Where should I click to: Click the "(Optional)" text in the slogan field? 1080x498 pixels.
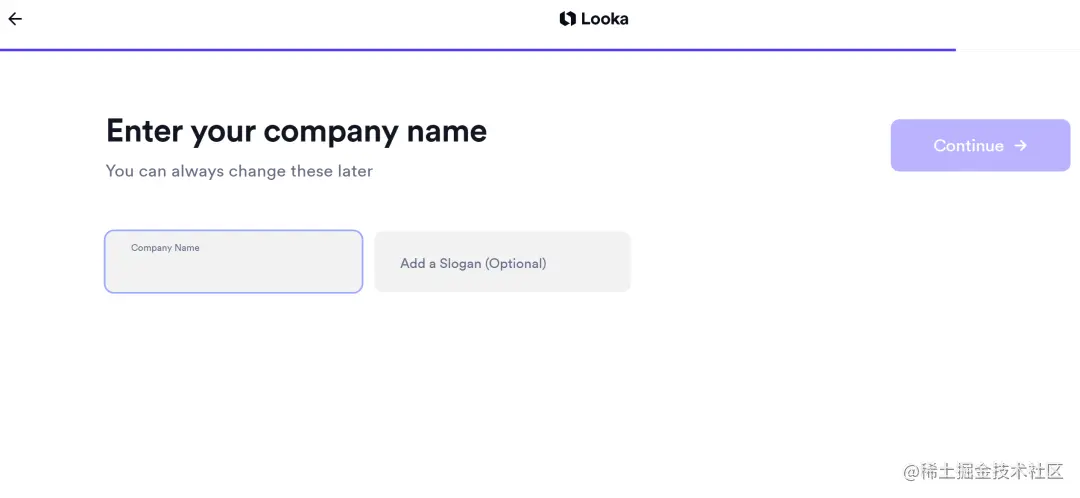(x=515, y=263)
